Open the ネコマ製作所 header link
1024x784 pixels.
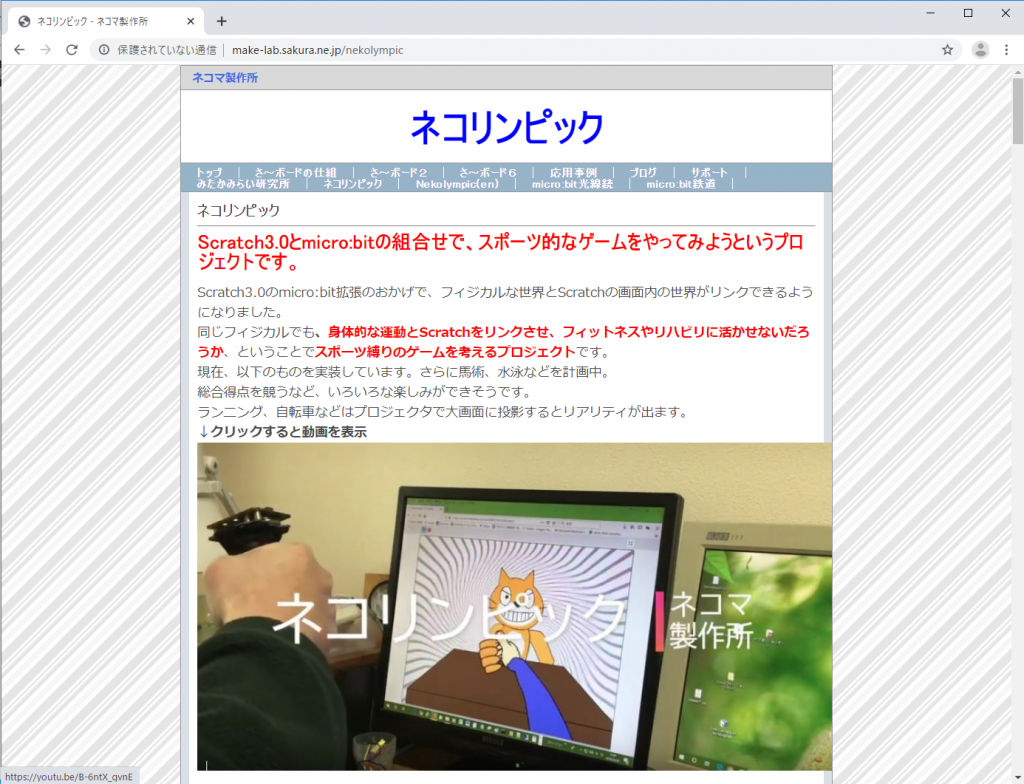225,78
